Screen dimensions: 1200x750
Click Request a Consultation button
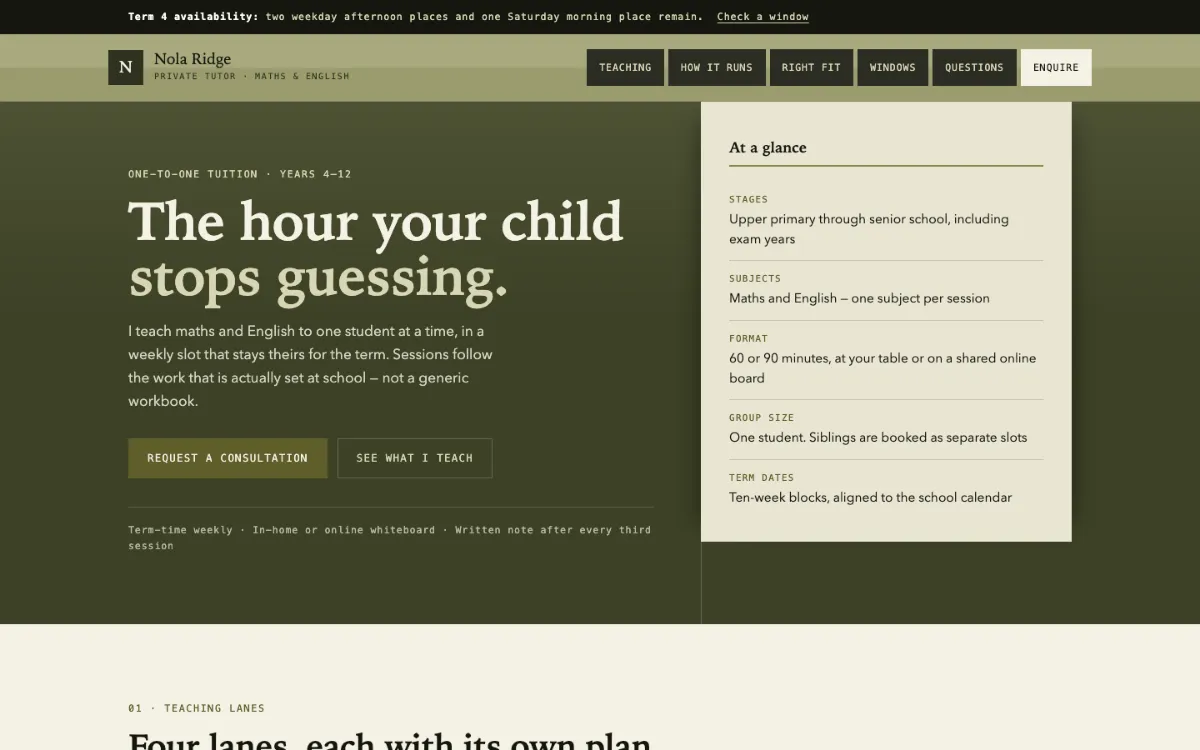227,458
